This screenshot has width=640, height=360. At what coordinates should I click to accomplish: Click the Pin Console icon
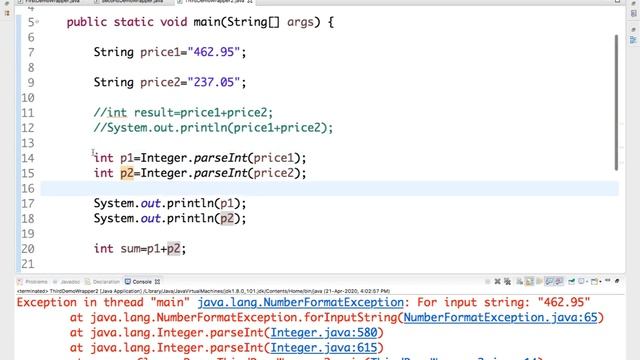tap(571, 281)
